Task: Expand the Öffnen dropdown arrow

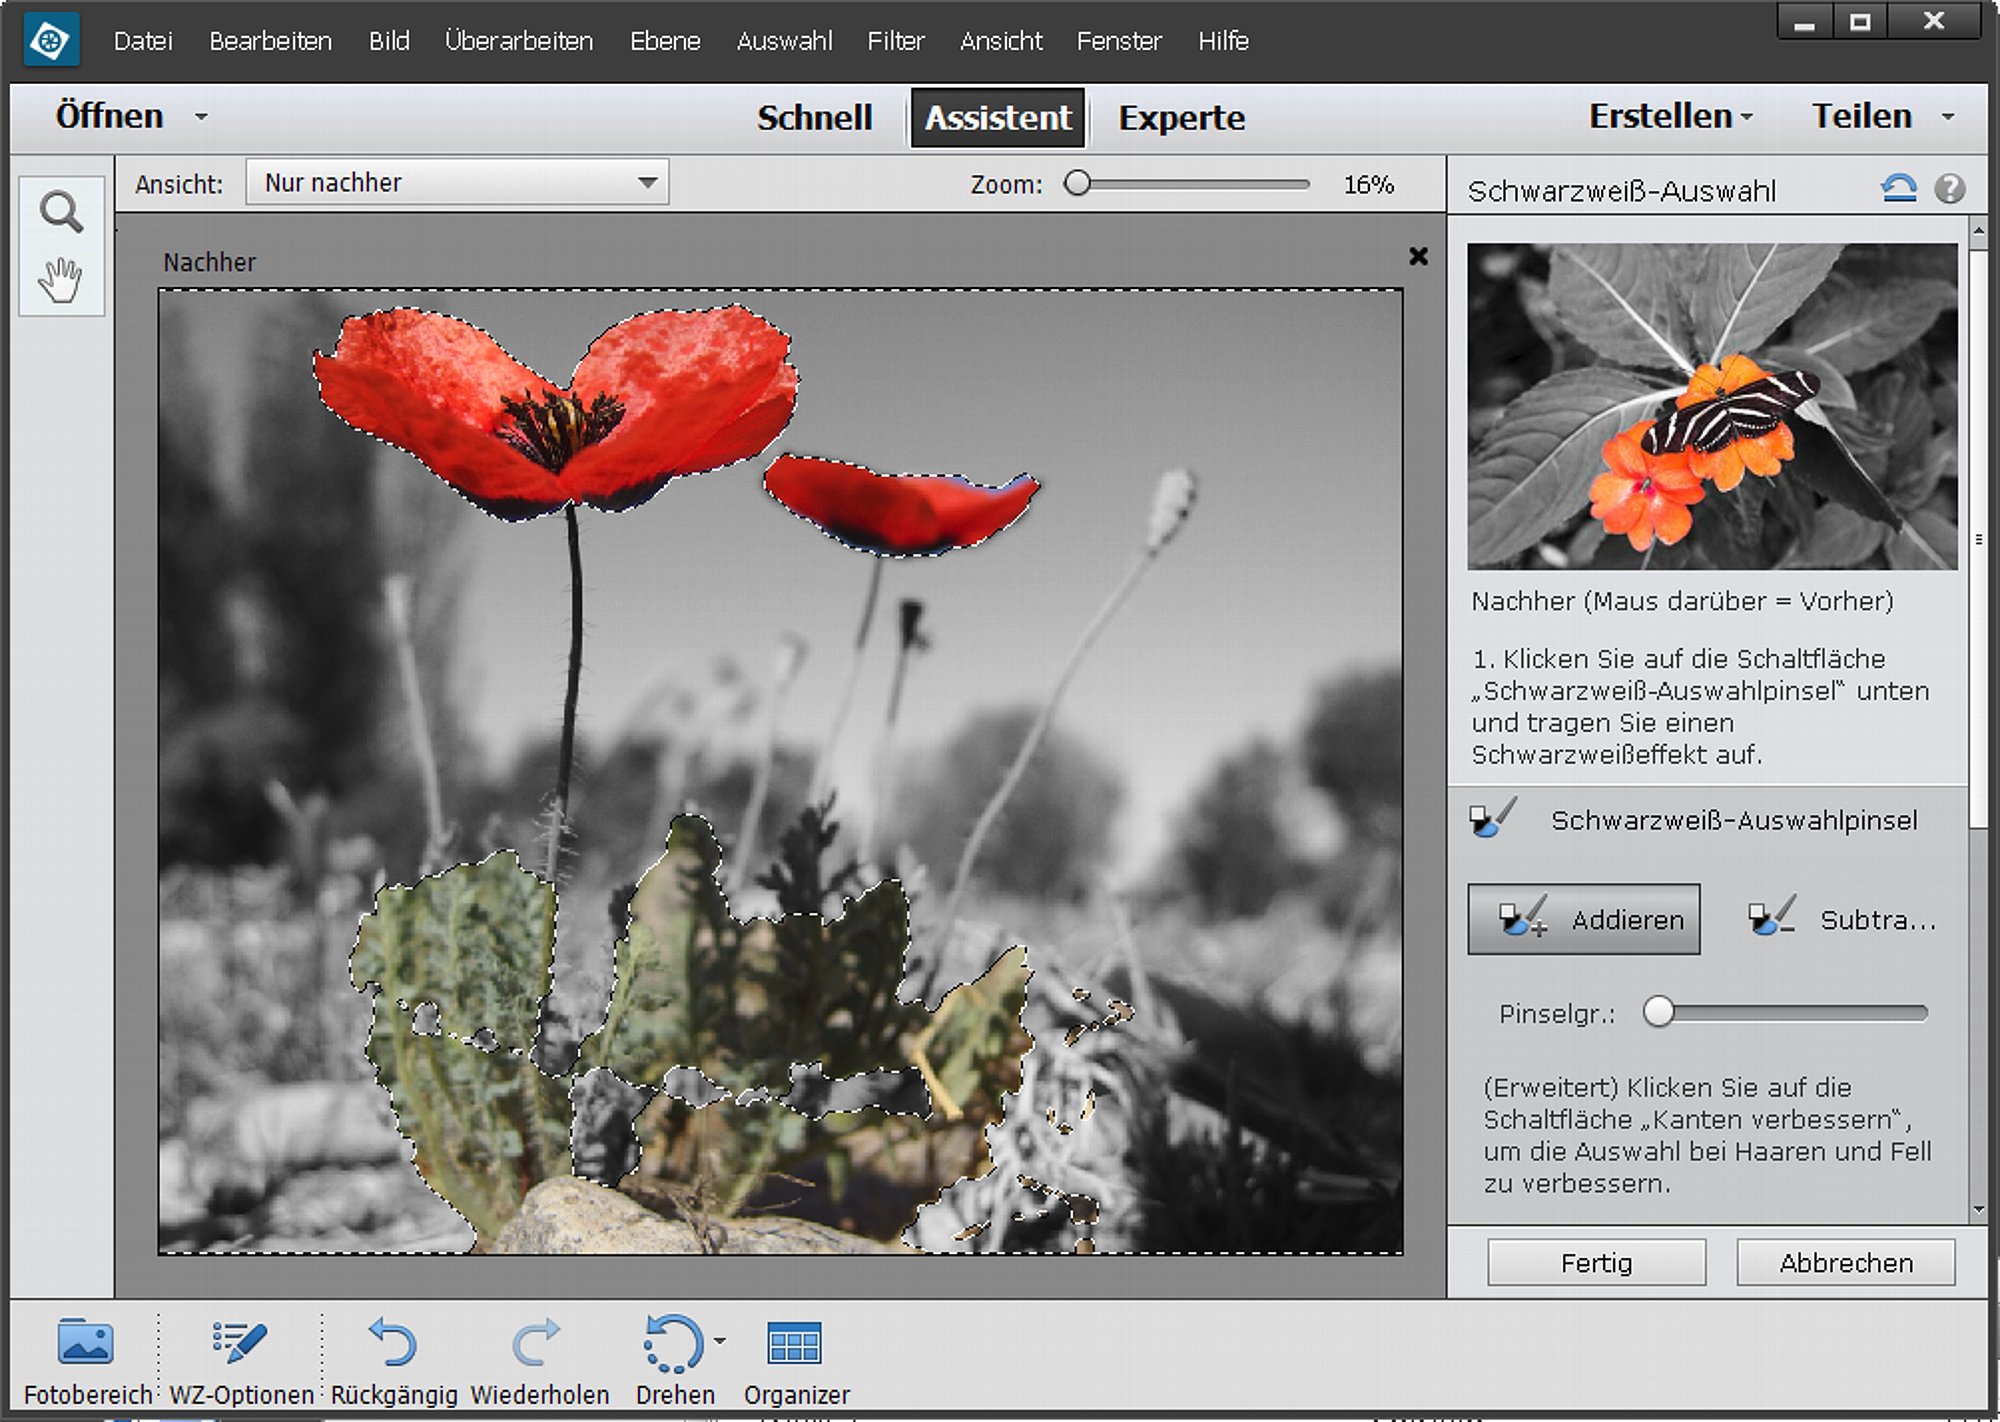Action: 201,117
